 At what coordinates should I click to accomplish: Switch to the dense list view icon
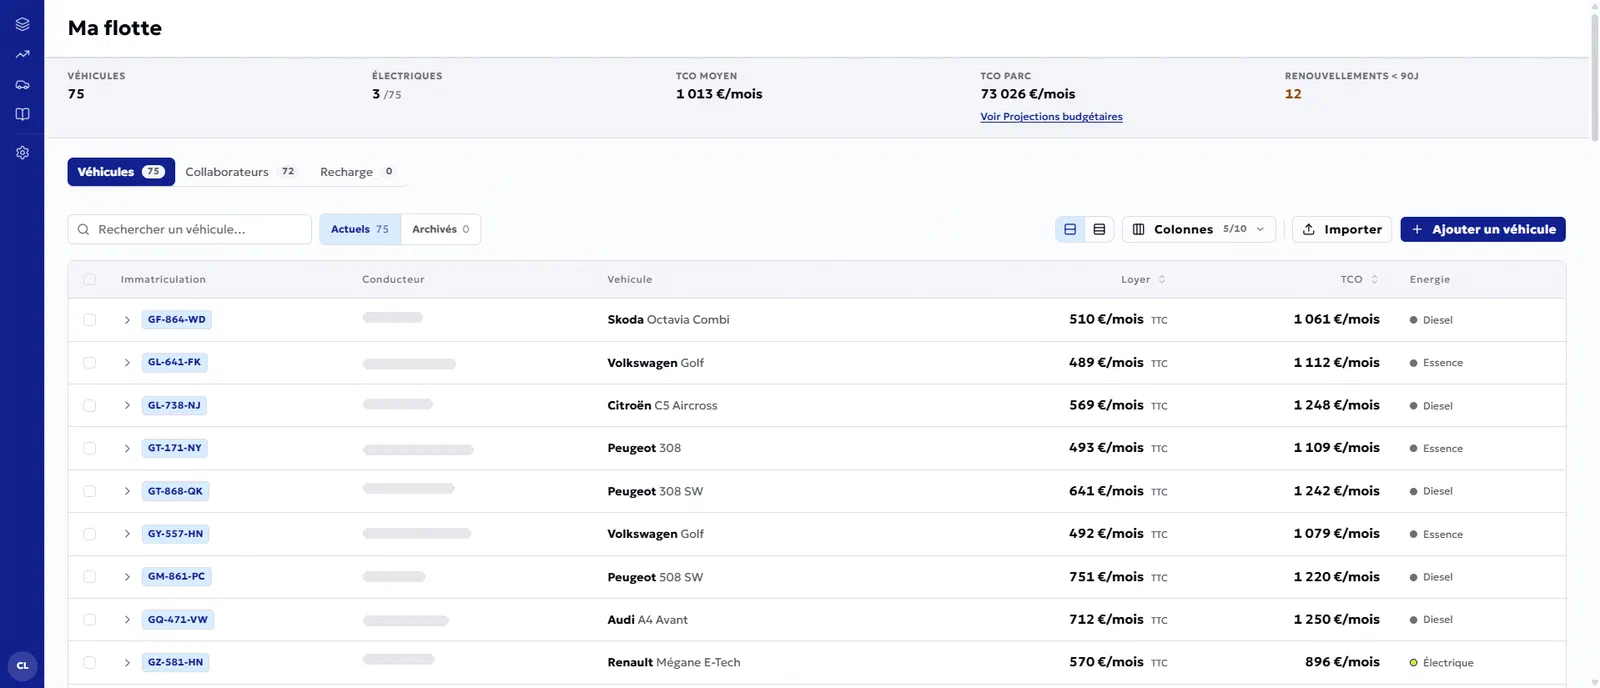(1099, 229)
